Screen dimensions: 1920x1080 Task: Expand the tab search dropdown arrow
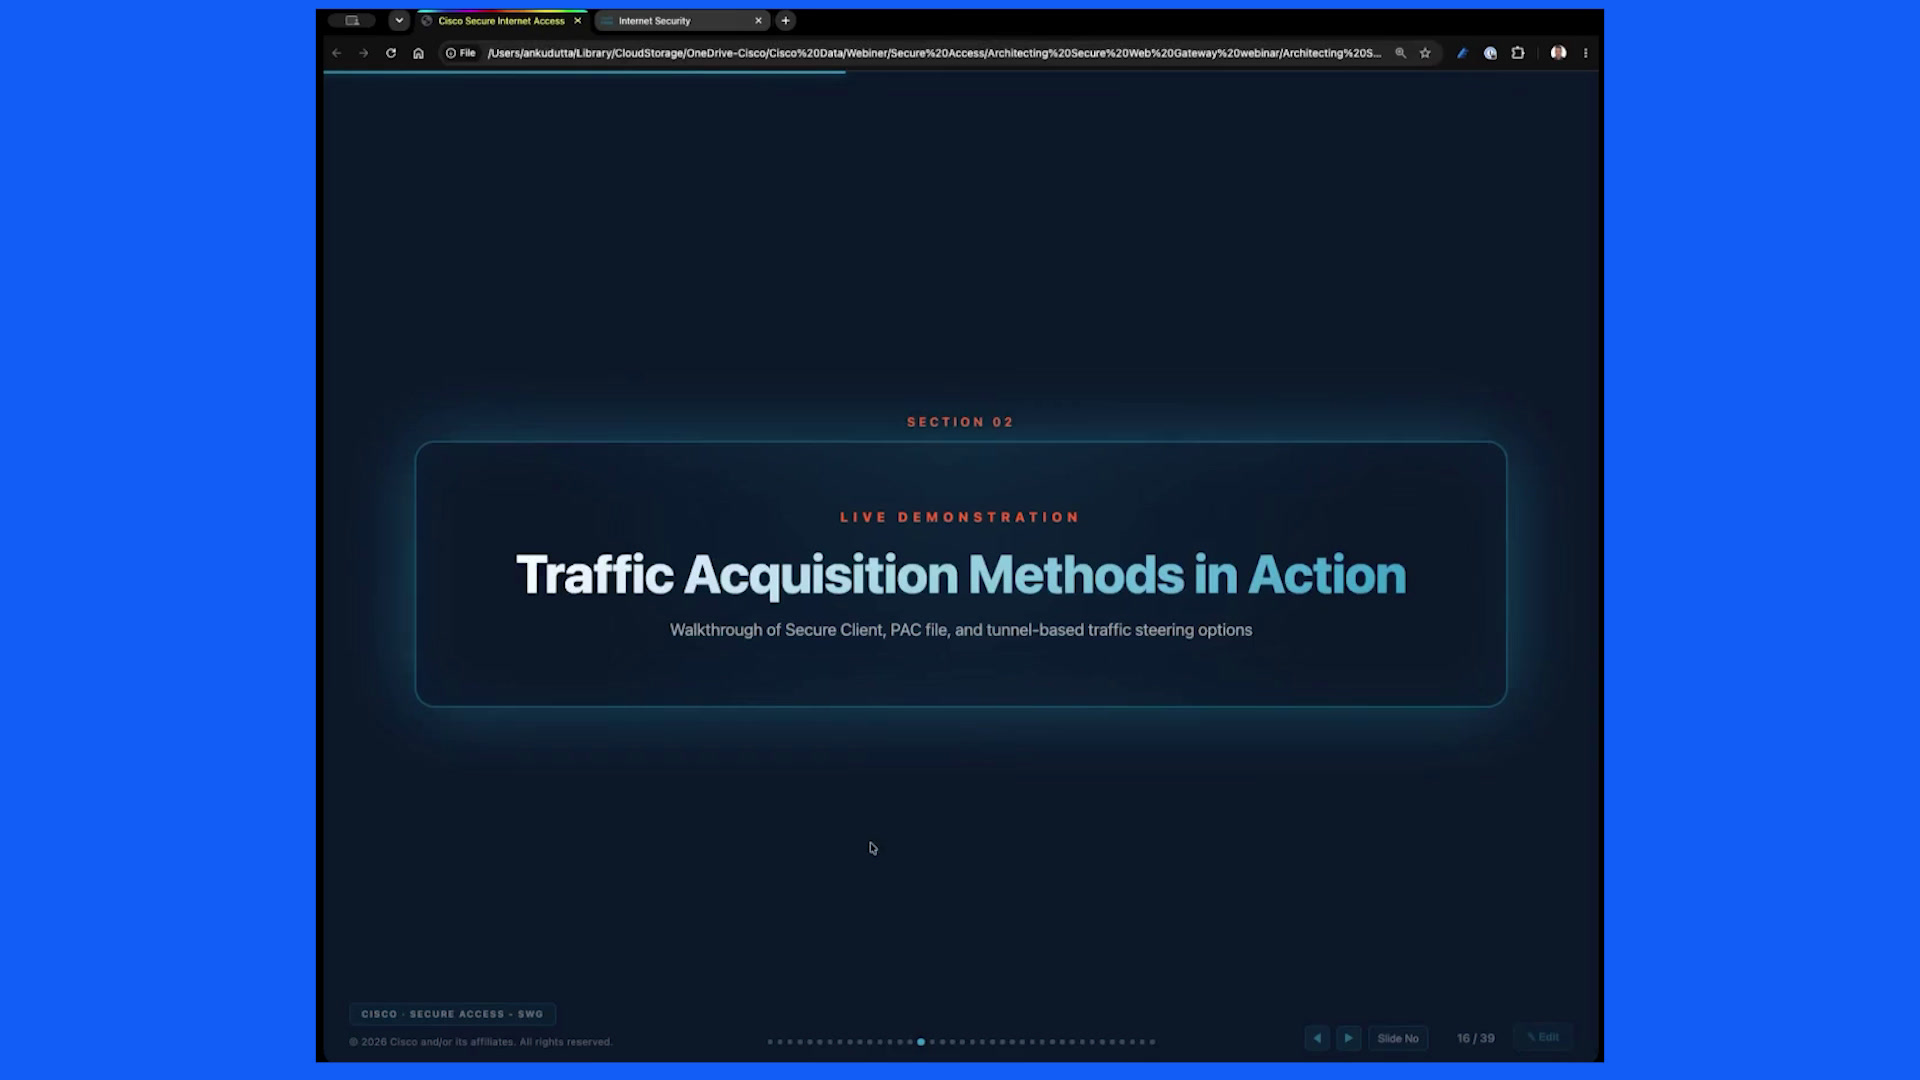click(399, 20)
